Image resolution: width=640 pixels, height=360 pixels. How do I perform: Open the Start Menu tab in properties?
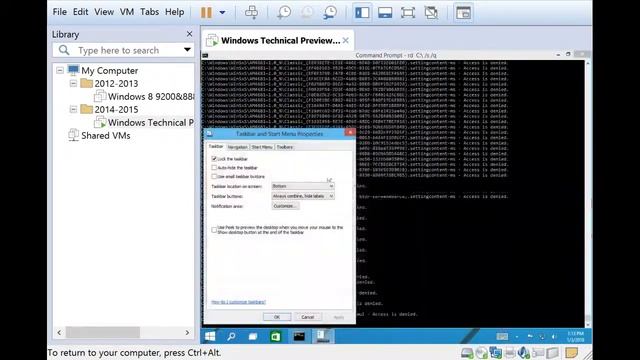(262, 147)
